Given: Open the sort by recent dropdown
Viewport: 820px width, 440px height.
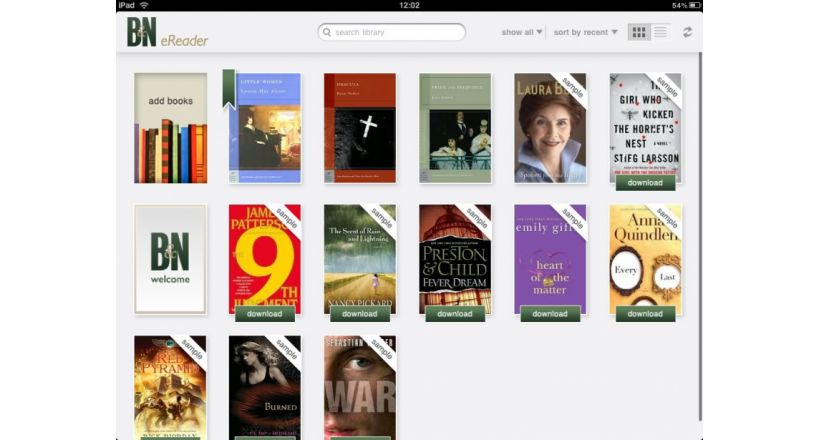Looking at the screenshot, I should pos(585,32).
